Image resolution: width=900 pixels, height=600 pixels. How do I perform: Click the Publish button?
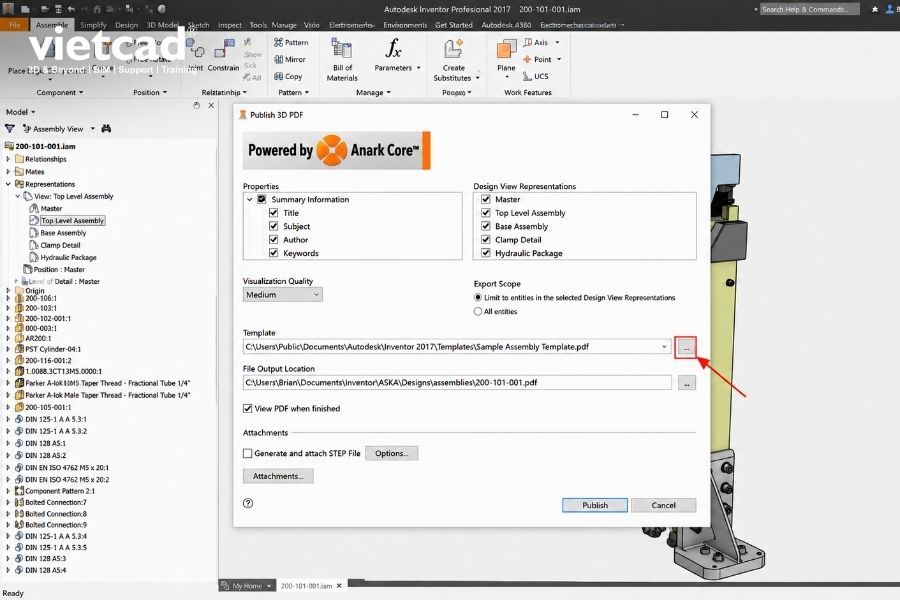point(595,505)
